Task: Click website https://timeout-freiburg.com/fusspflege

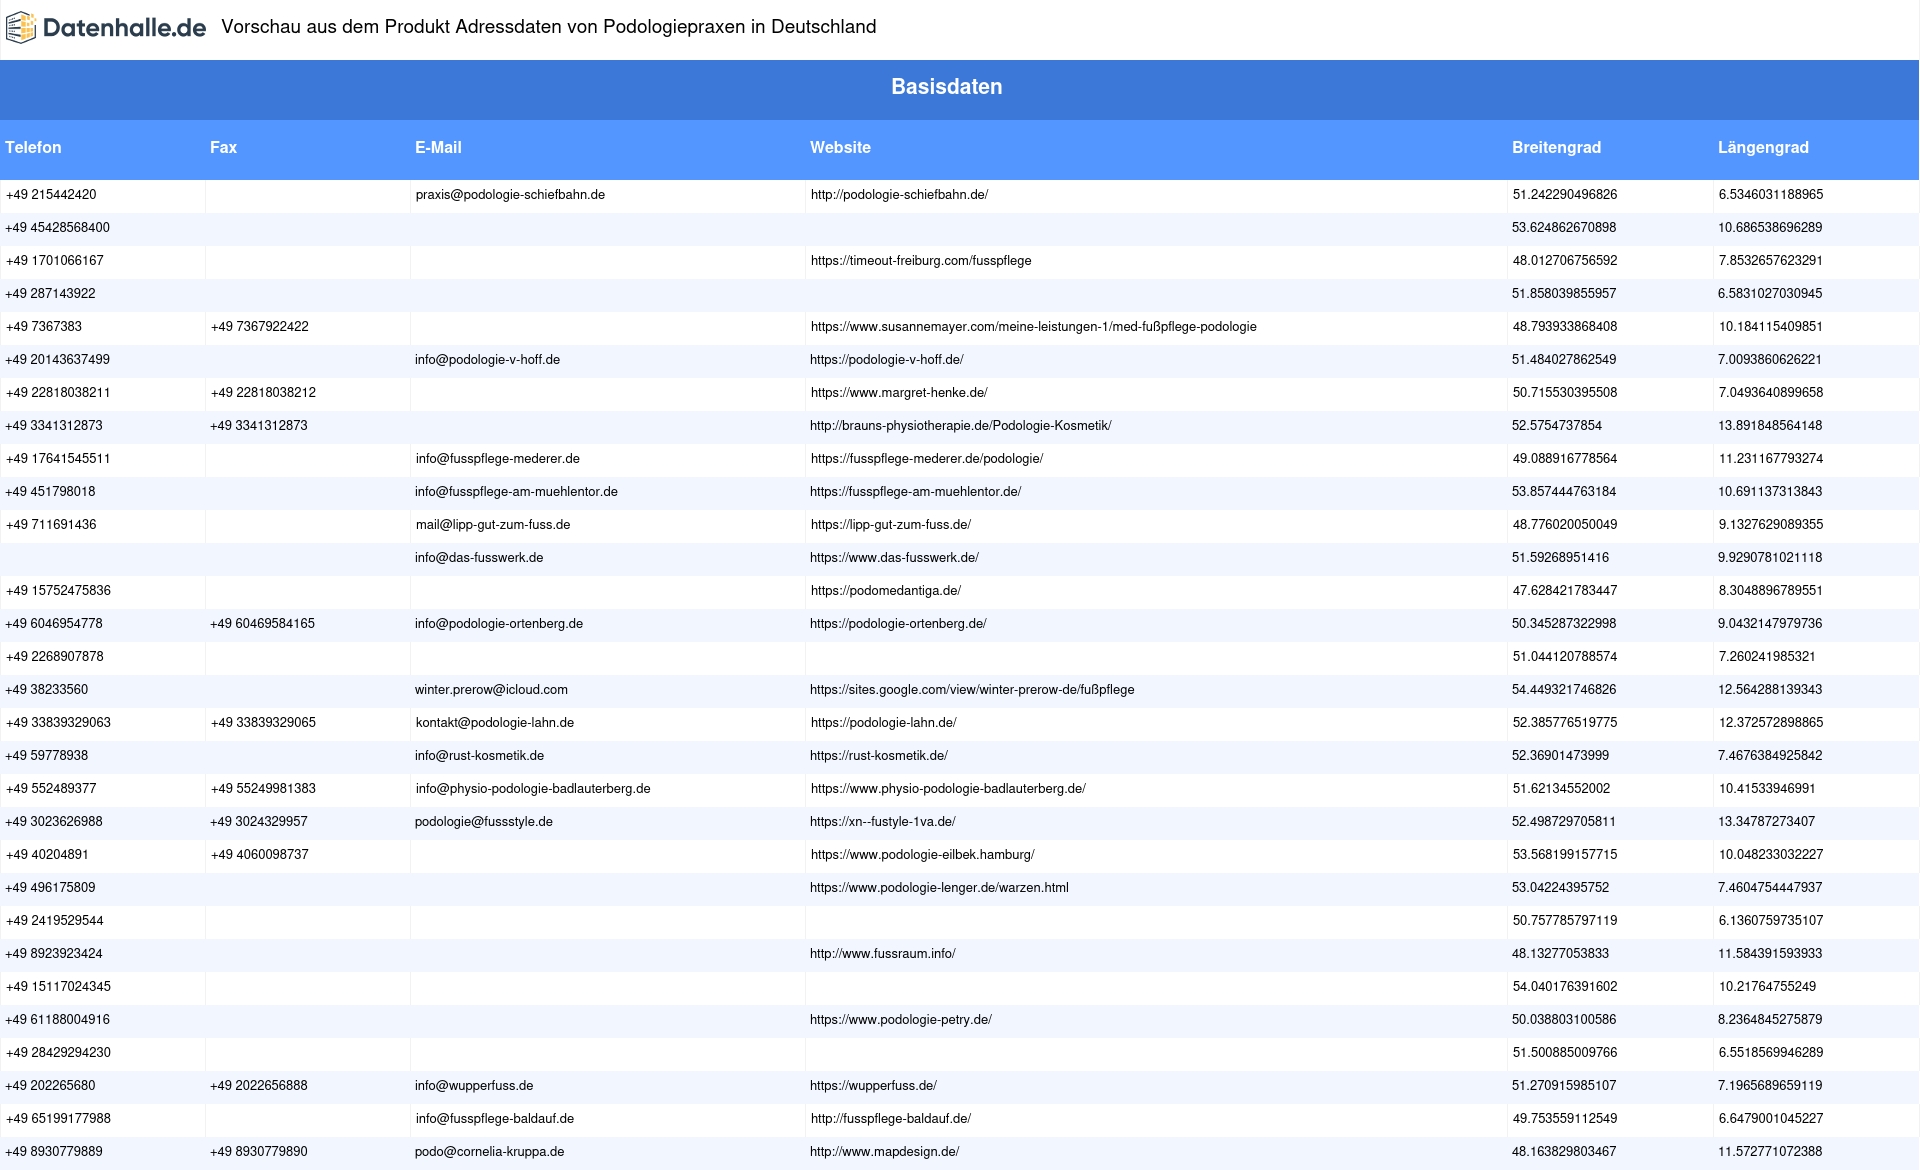Action: click(921, 261)
